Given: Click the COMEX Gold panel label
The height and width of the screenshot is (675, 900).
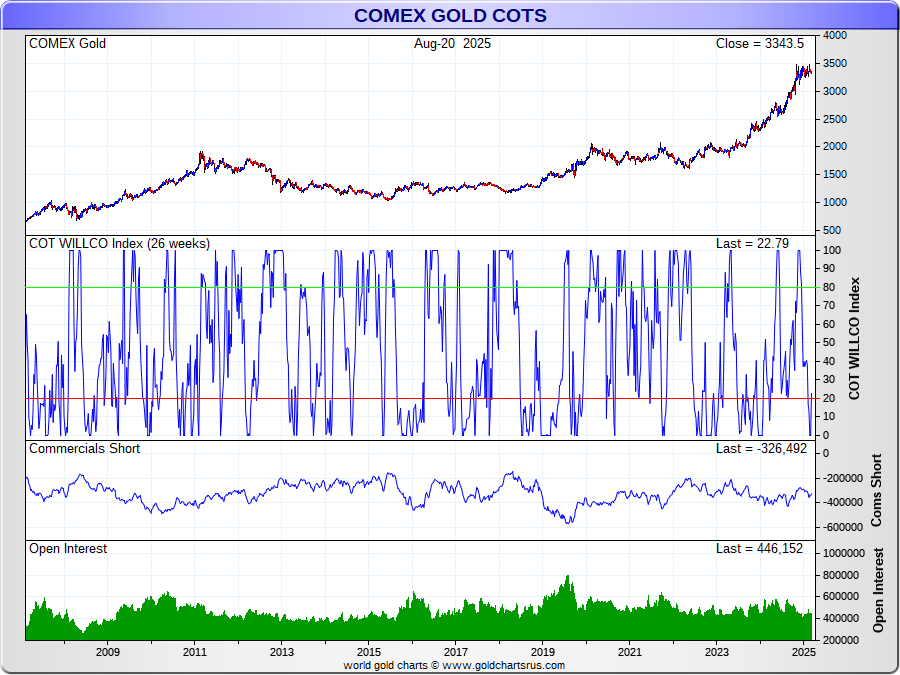Looking at the screenshot, I should [x=67, y=44].
